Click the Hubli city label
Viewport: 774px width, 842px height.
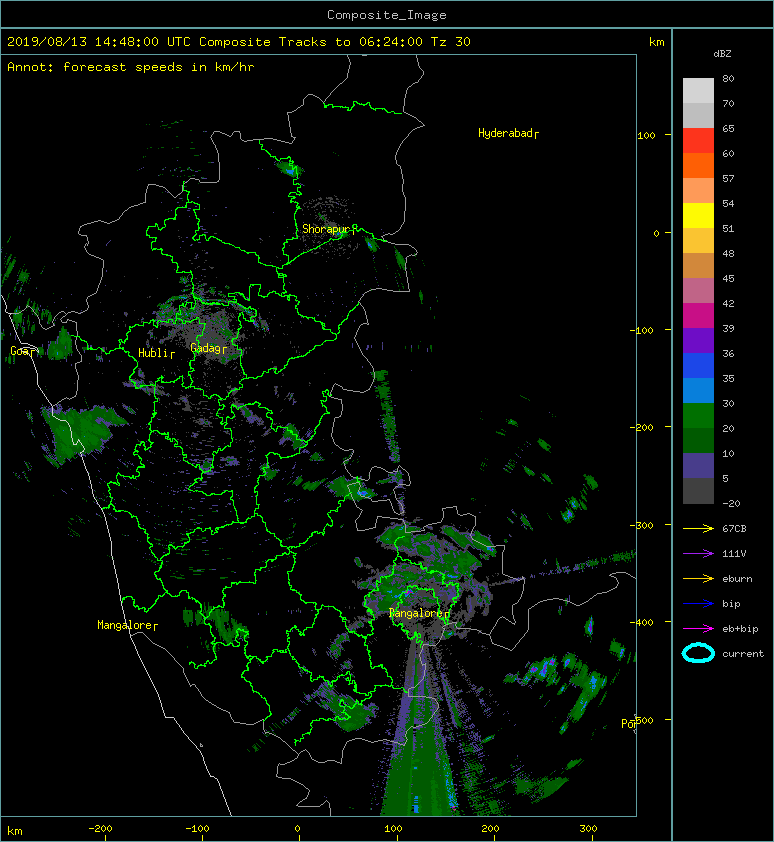(156, 353)
